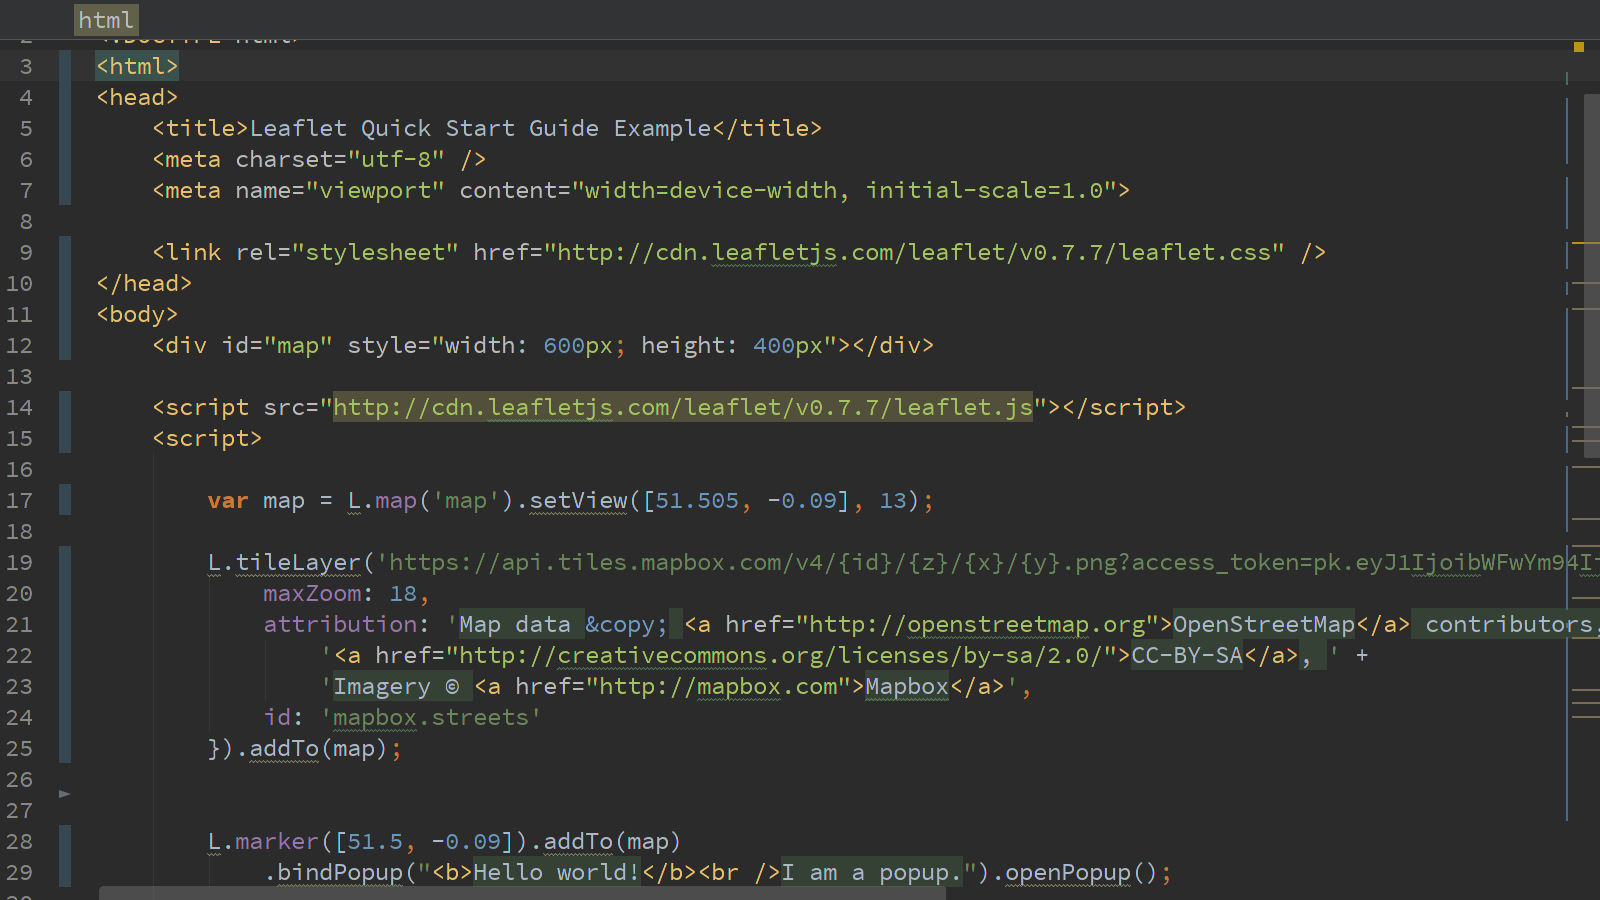This screenshot has height=900, width=1600.
Task: Click addTo(map) on line 25
Action: point(319,748)
